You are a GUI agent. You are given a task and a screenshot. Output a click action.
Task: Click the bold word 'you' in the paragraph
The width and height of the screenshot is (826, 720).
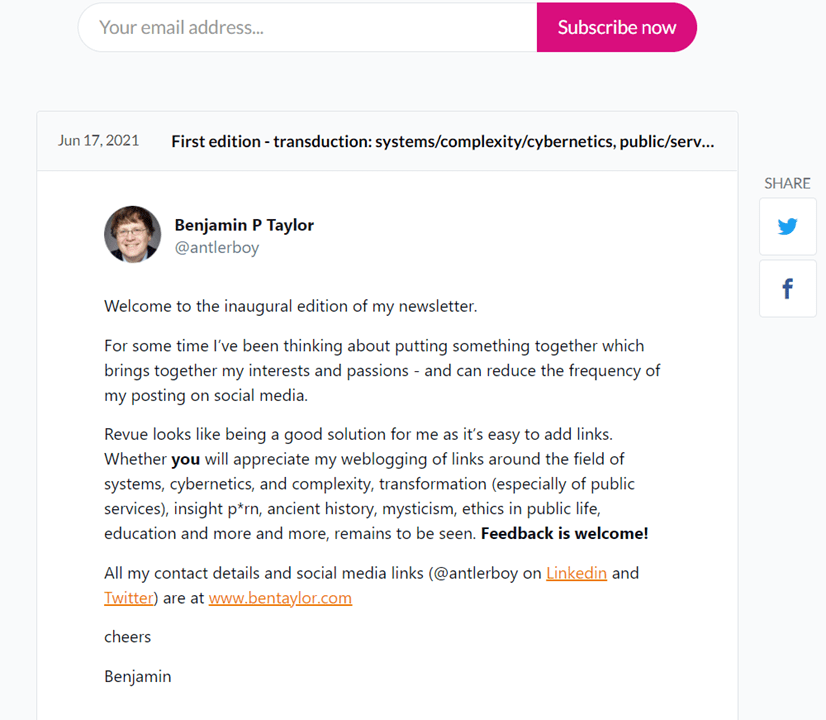(x=186, y=460)
